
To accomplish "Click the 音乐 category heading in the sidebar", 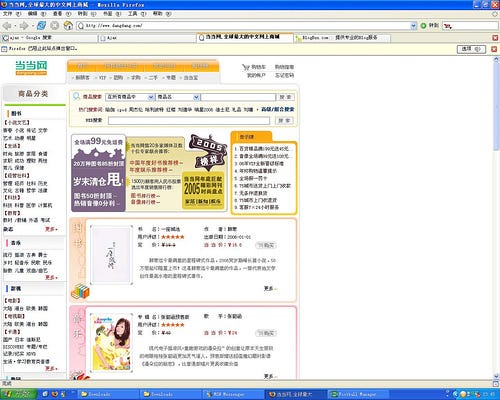I will click(x=16, y=243).
